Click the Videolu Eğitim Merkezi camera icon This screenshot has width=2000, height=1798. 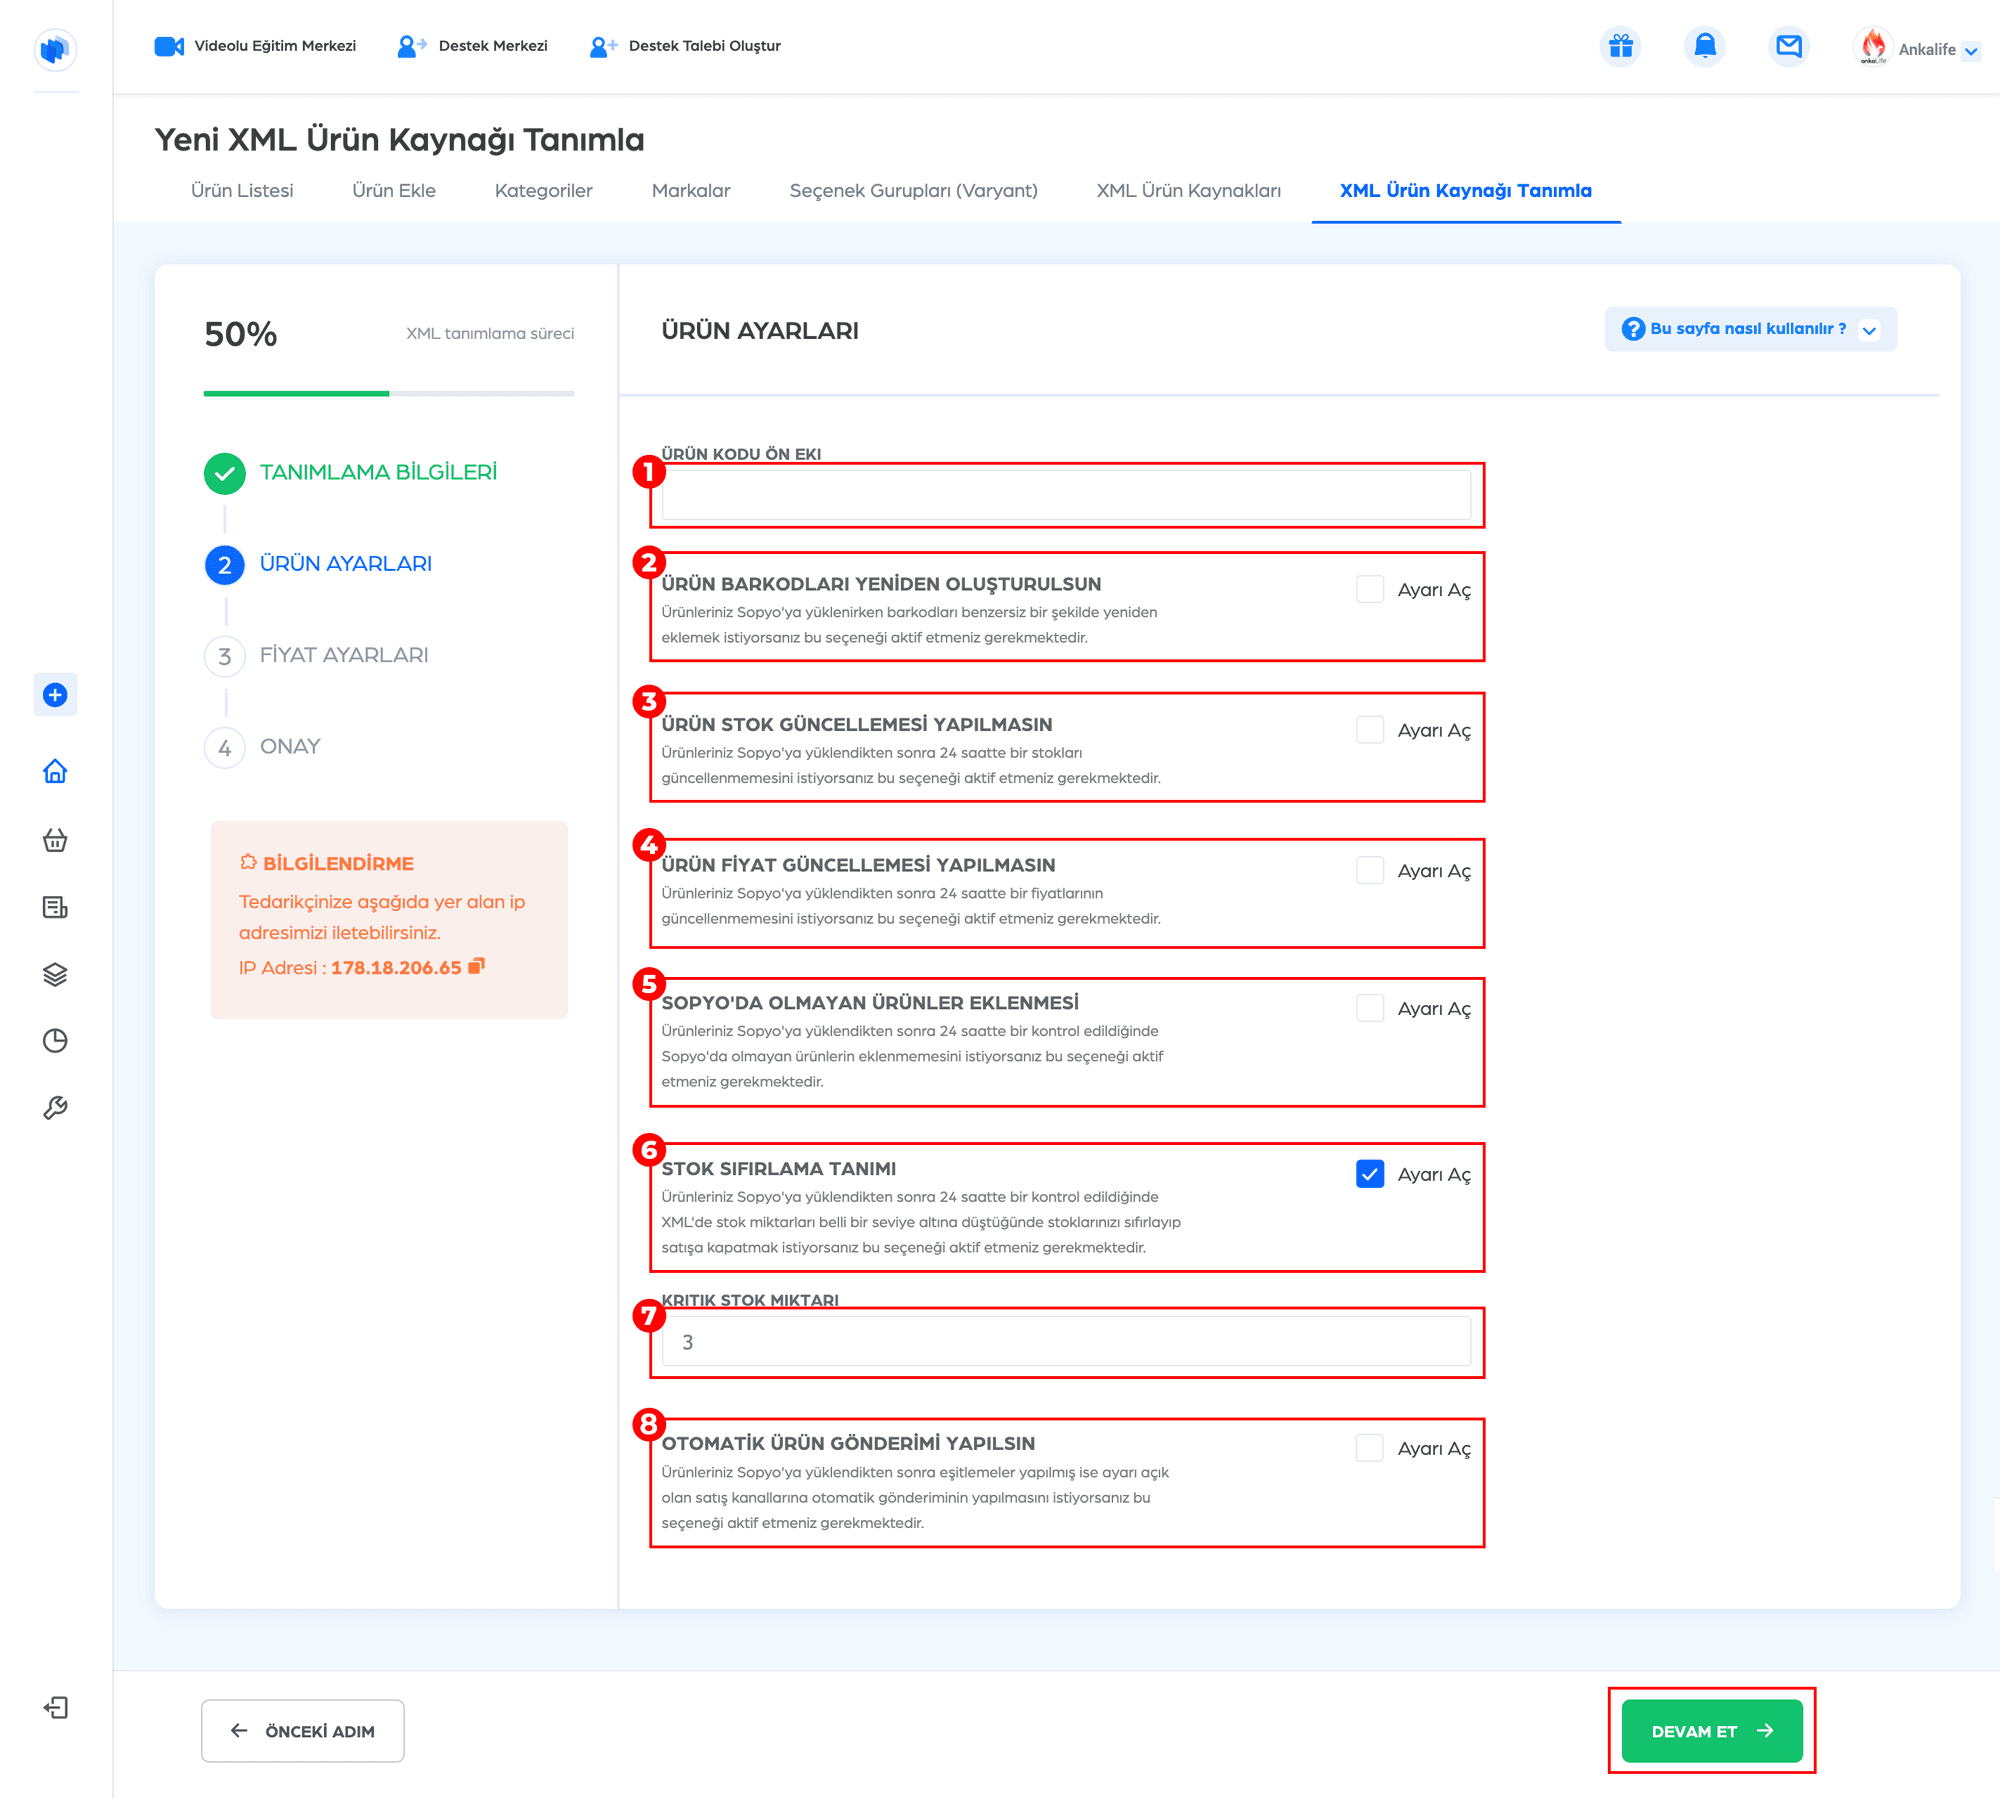point(169,46)
